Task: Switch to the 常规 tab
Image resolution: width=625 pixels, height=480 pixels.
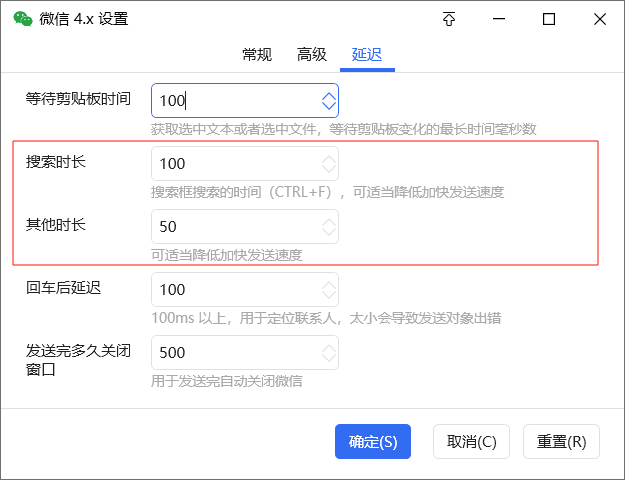Action: click(x=257, y=54)
